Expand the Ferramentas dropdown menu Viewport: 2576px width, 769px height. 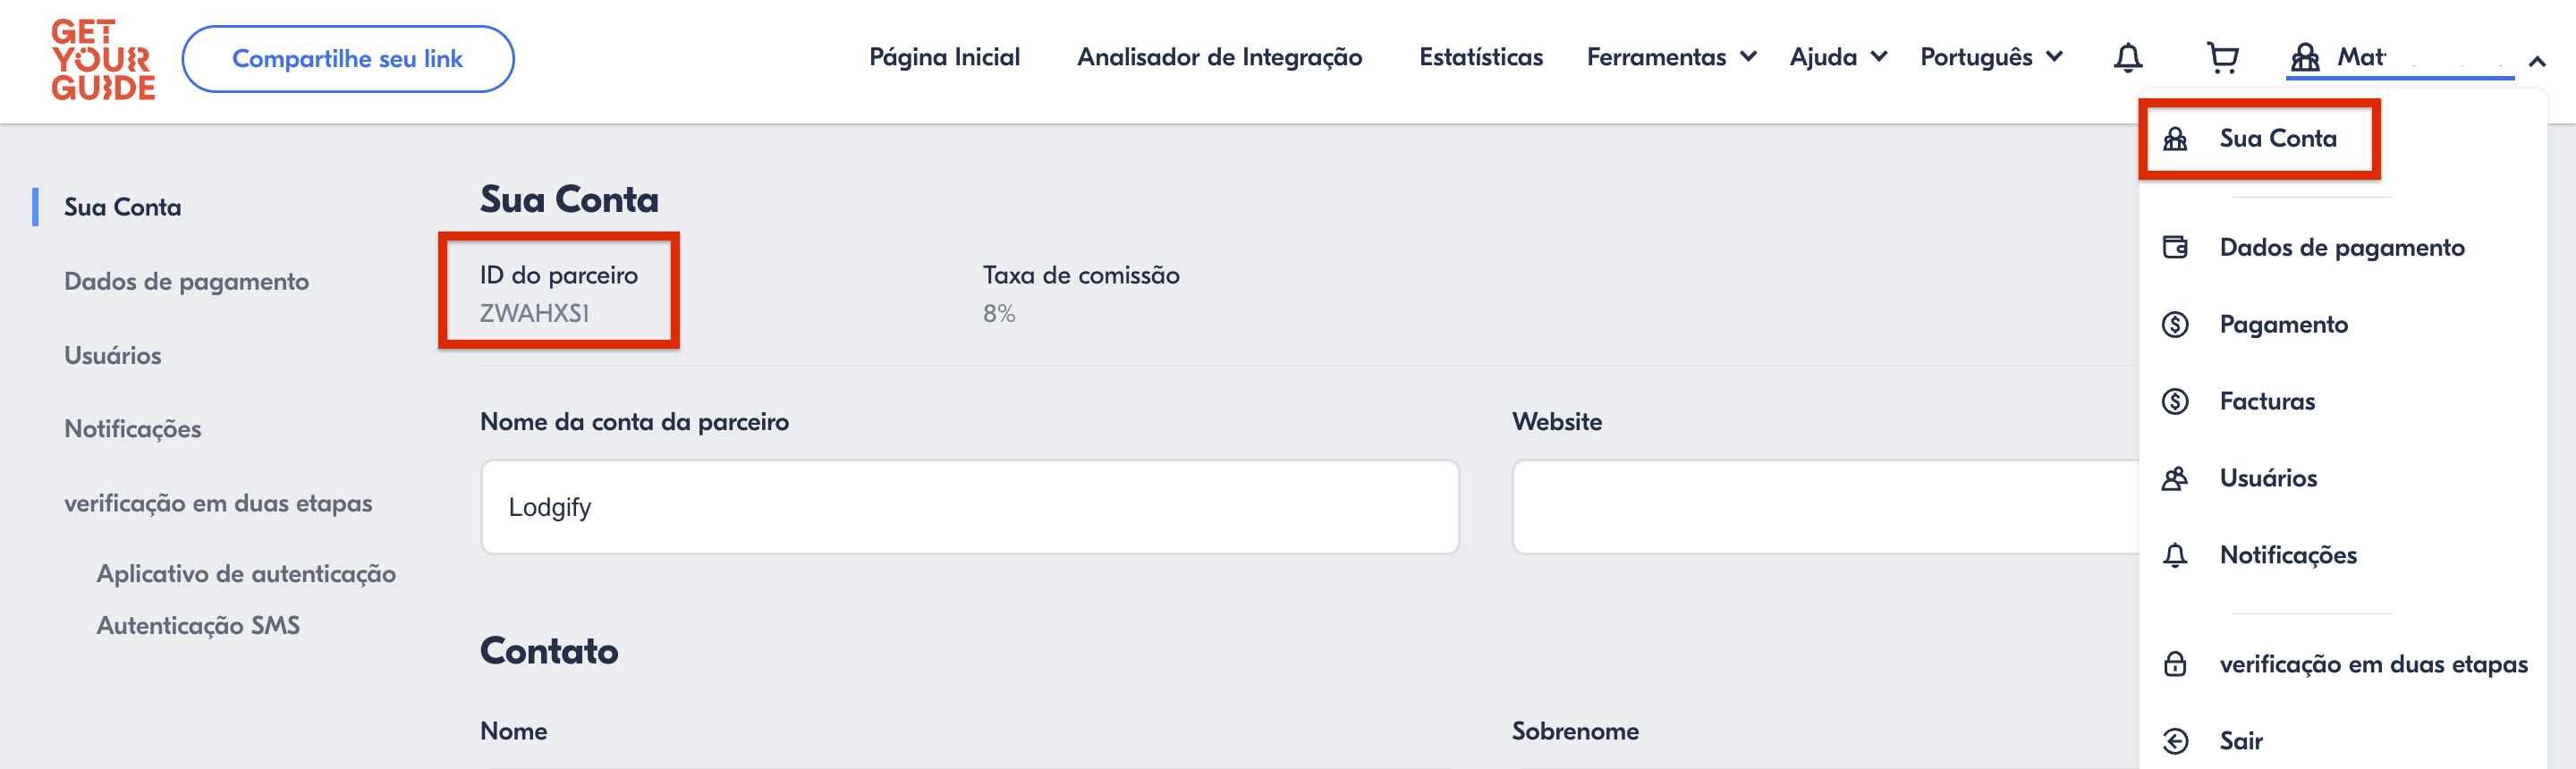click(1671, 57)
